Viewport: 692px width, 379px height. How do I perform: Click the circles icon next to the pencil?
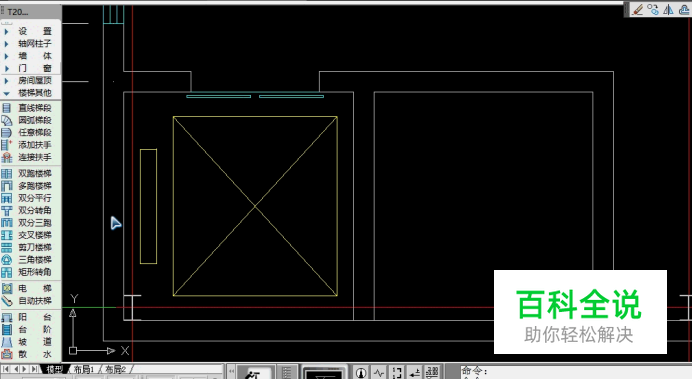[653, 10]
